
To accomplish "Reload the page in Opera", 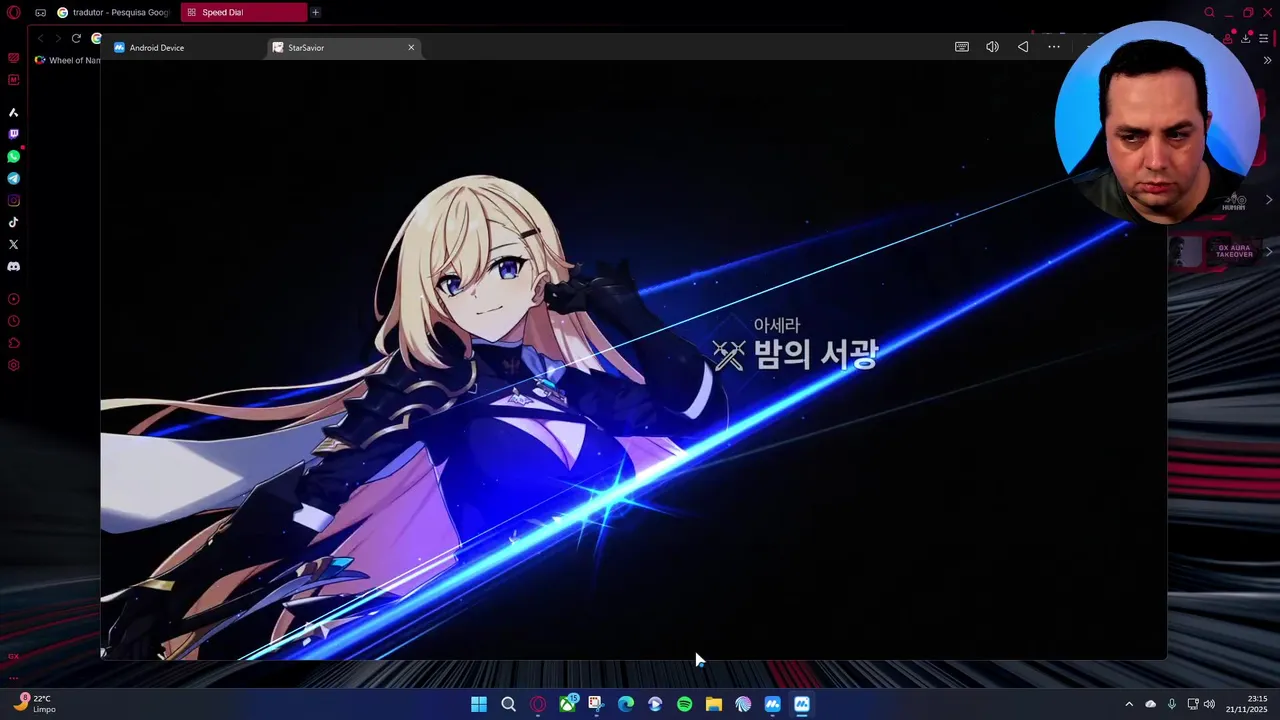I will tap(76, 38).
